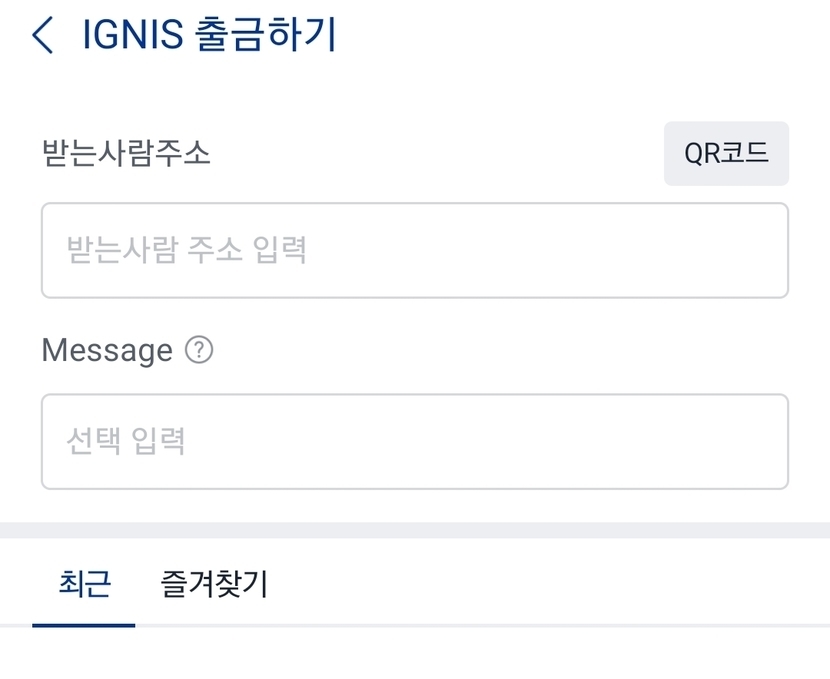Switch to the 최근 tab

pos(84,584)
